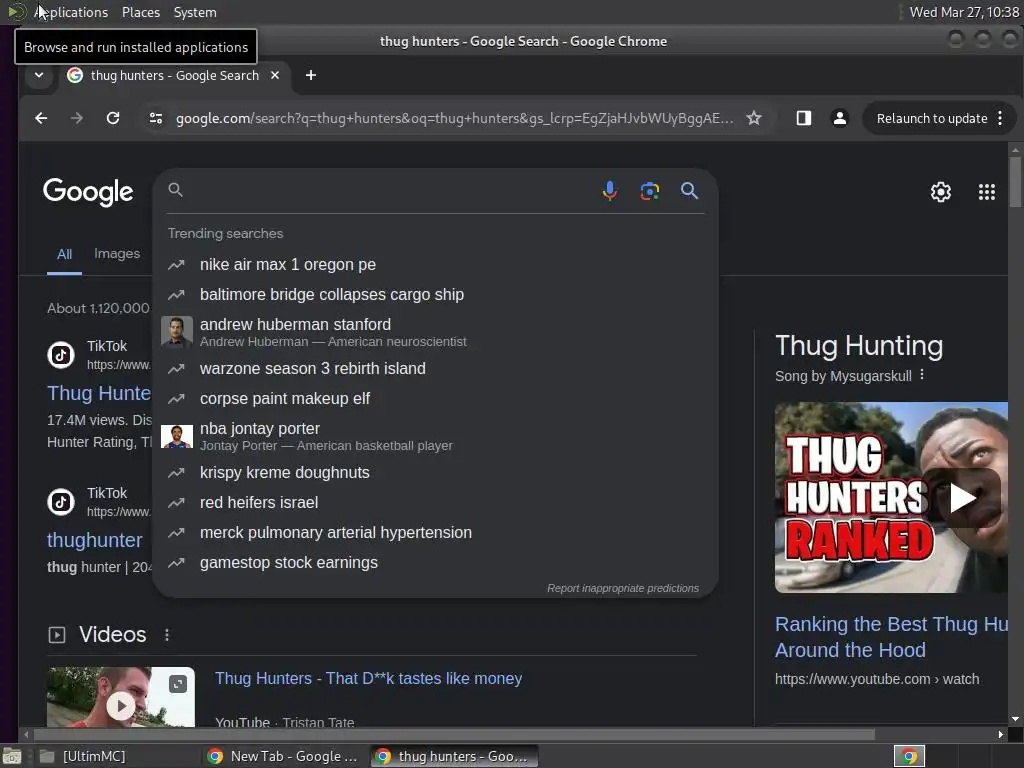Select red heifers israel suggestion
The image size is (1024, 768).
coord(436,502)
